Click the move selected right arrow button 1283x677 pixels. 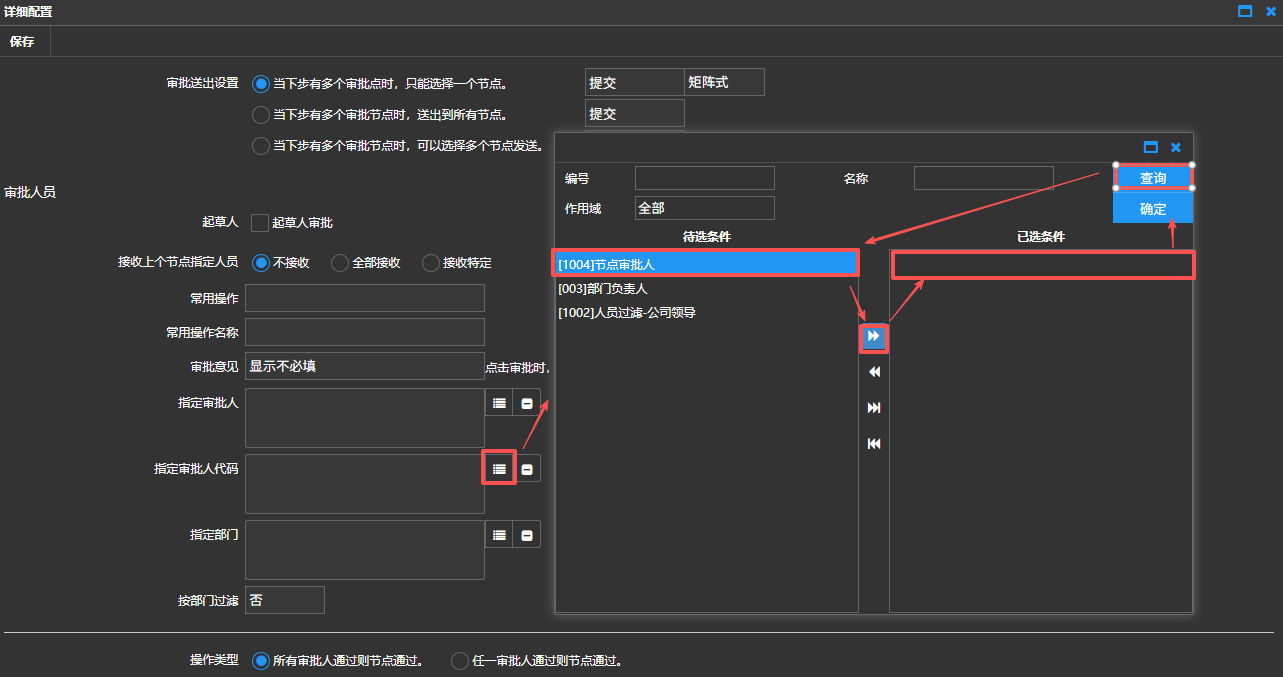(874, 337)
